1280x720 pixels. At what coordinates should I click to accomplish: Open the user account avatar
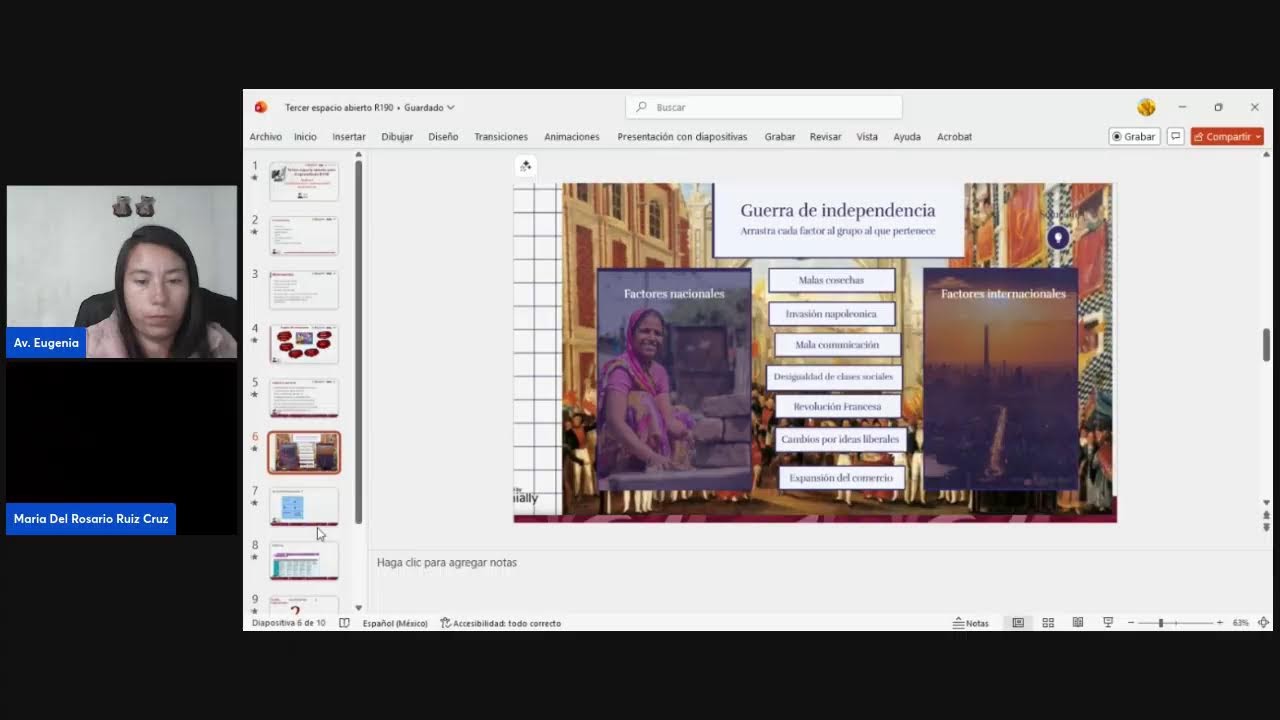pyautogui.click(x=1146, y=107)
